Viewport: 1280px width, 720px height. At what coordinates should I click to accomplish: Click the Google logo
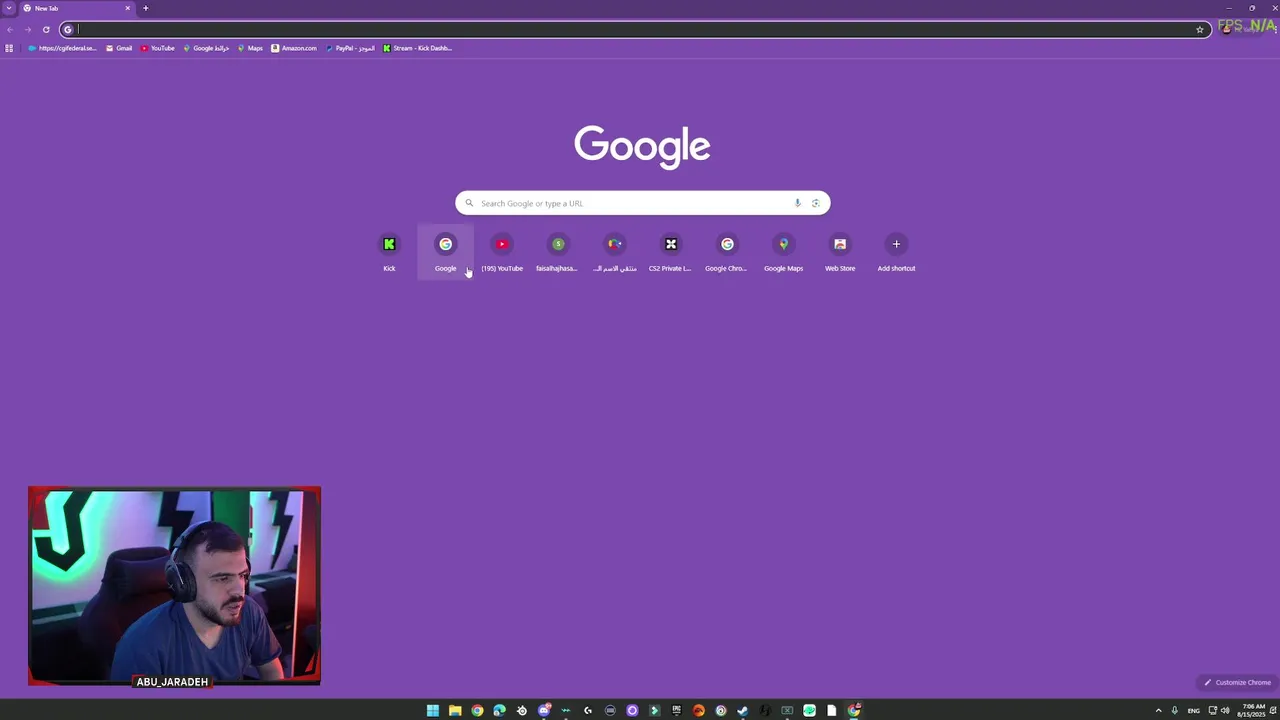pos(642,147)
